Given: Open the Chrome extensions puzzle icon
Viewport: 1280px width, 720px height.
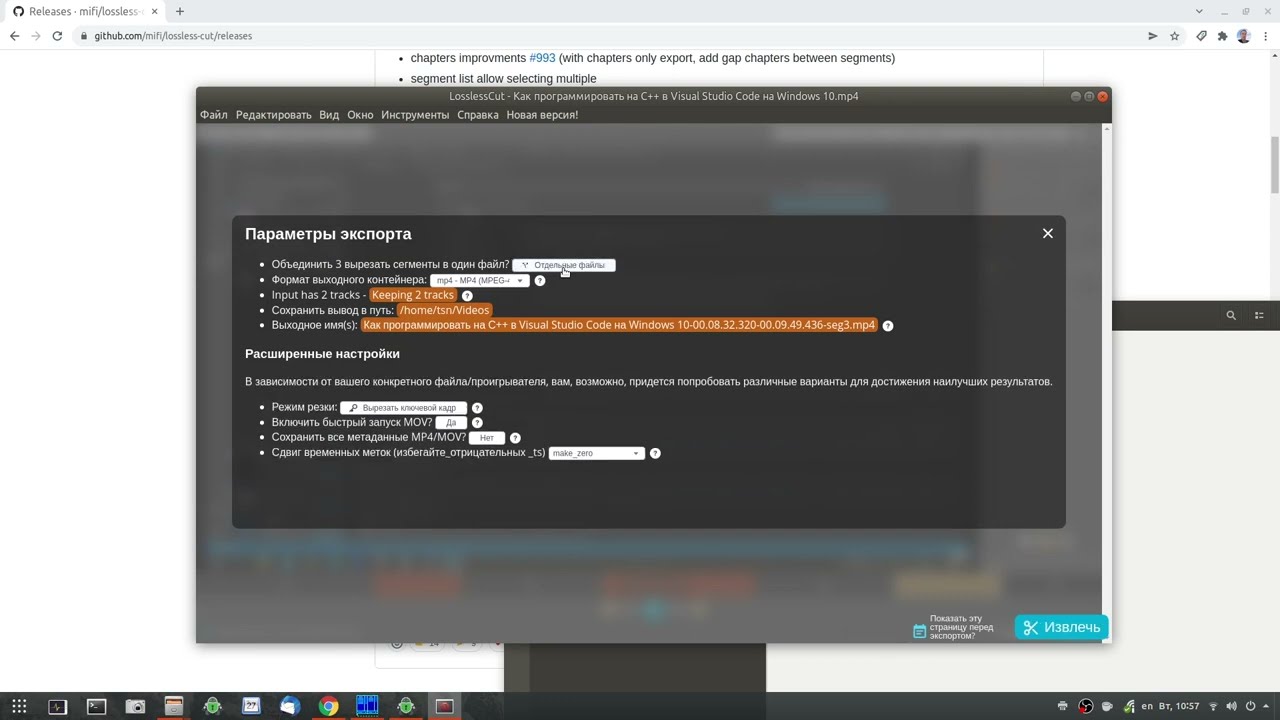Looking at the screenshot, I should tap(1222, 36).
